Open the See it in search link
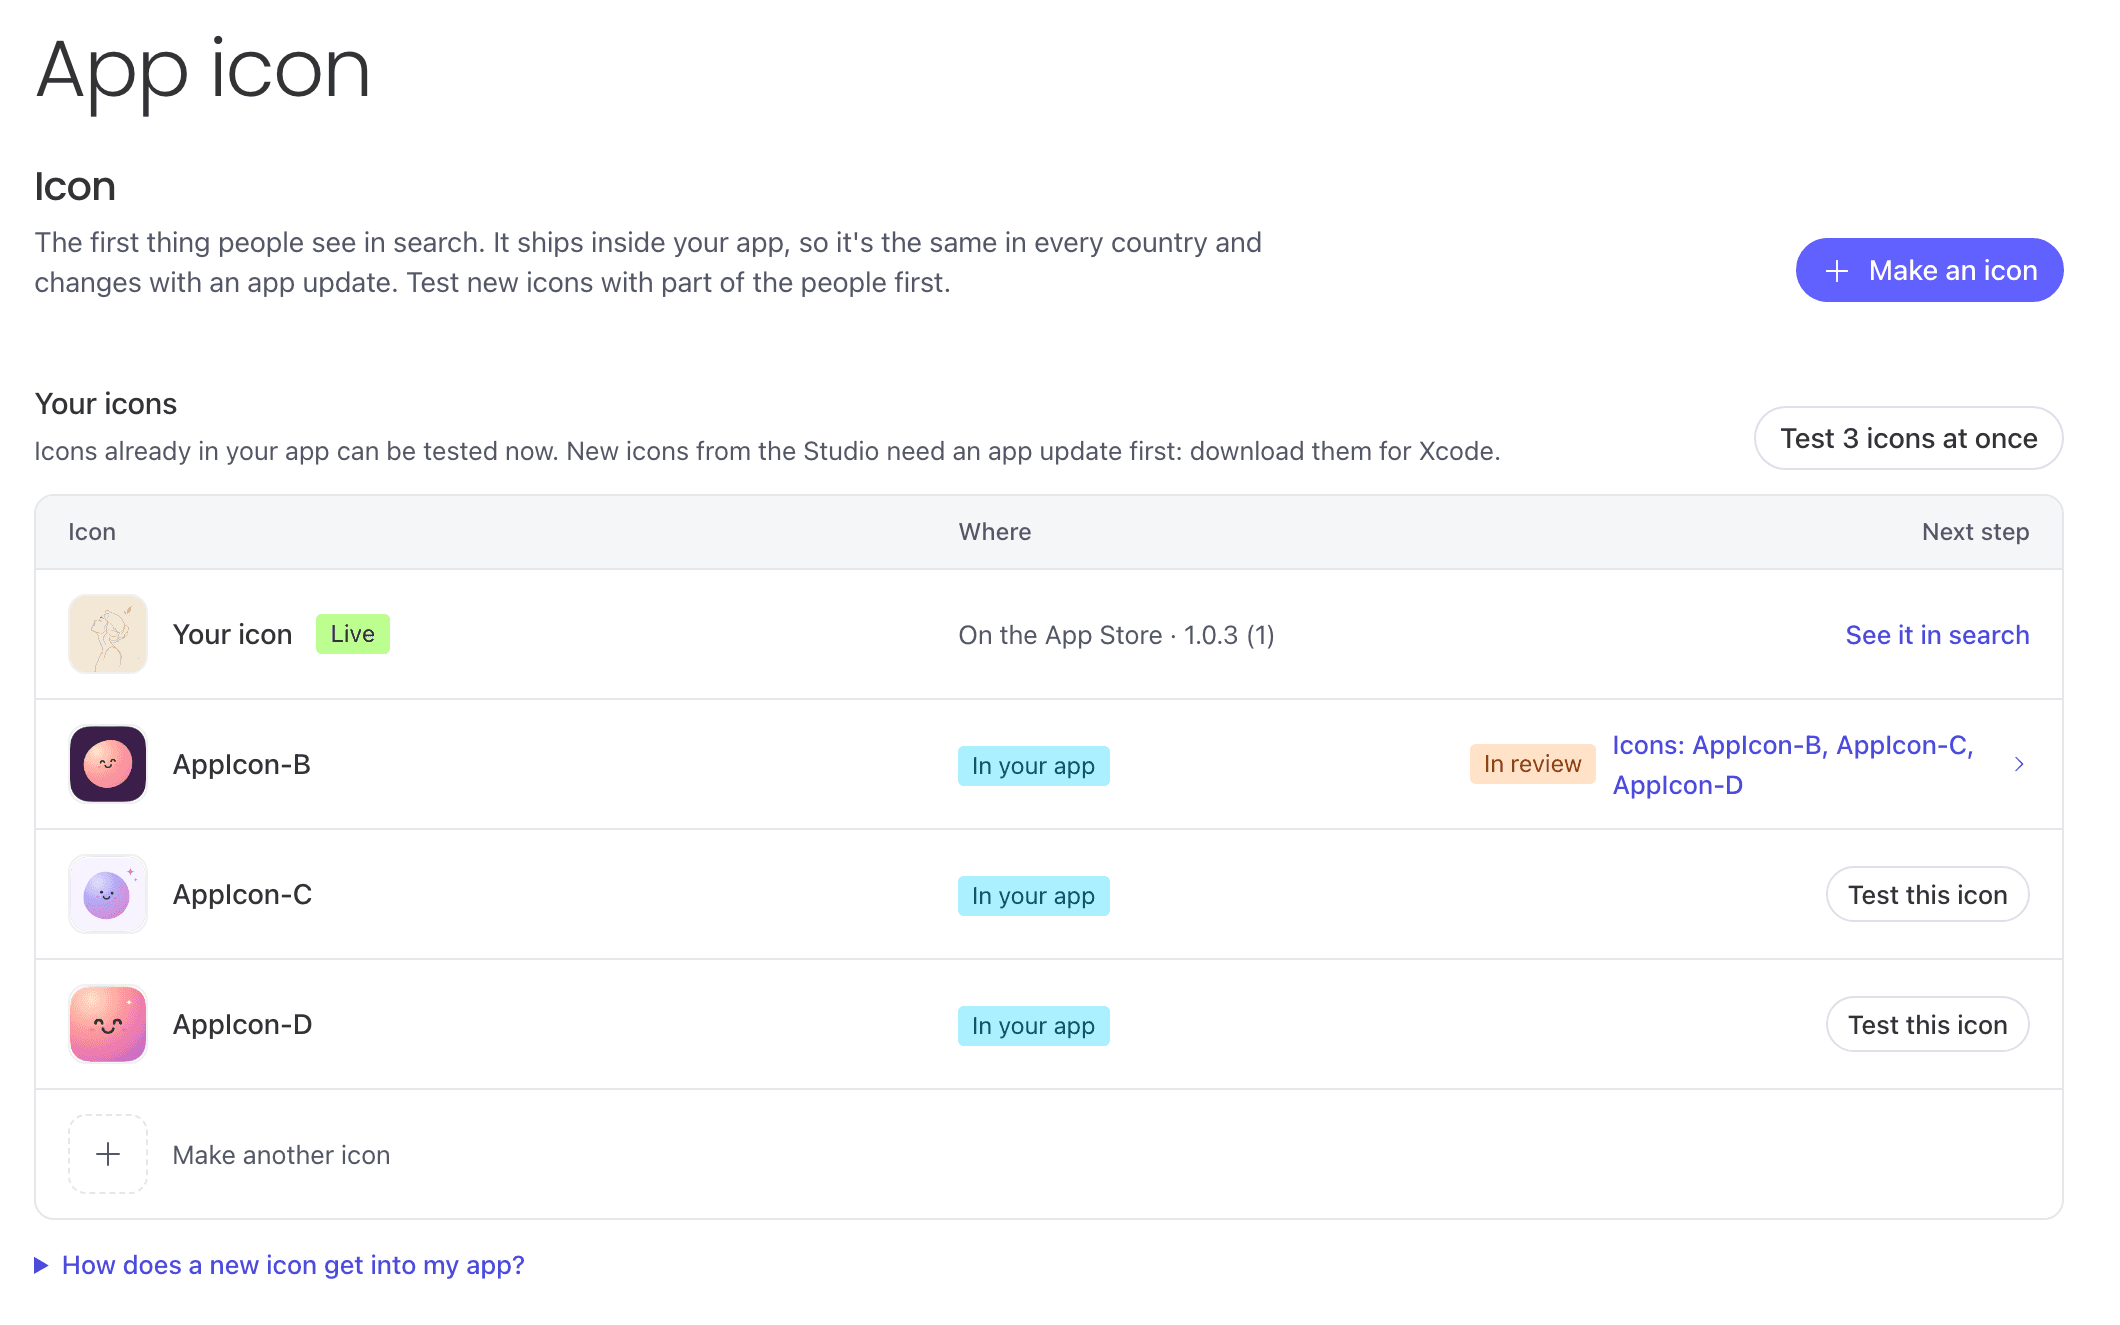 pyautogui.click(x=1937, y=635)
